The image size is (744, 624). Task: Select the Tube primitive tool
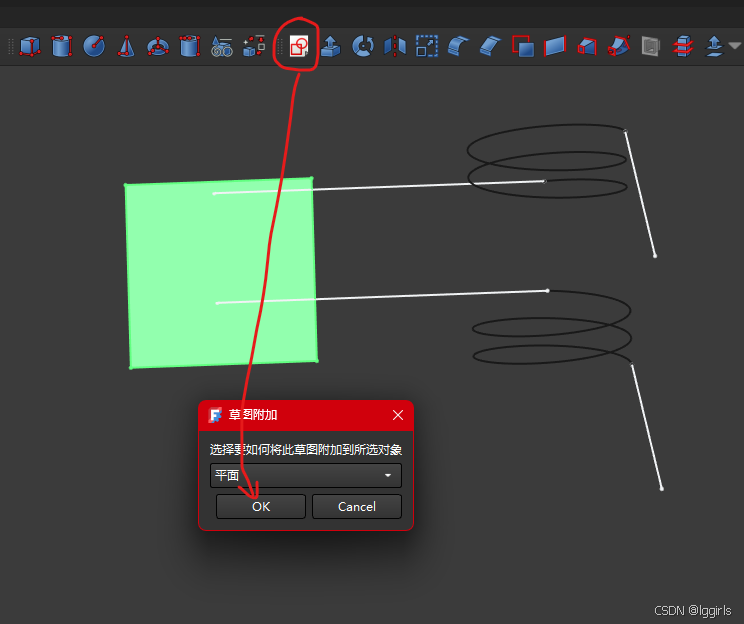[x=190, y=47]
